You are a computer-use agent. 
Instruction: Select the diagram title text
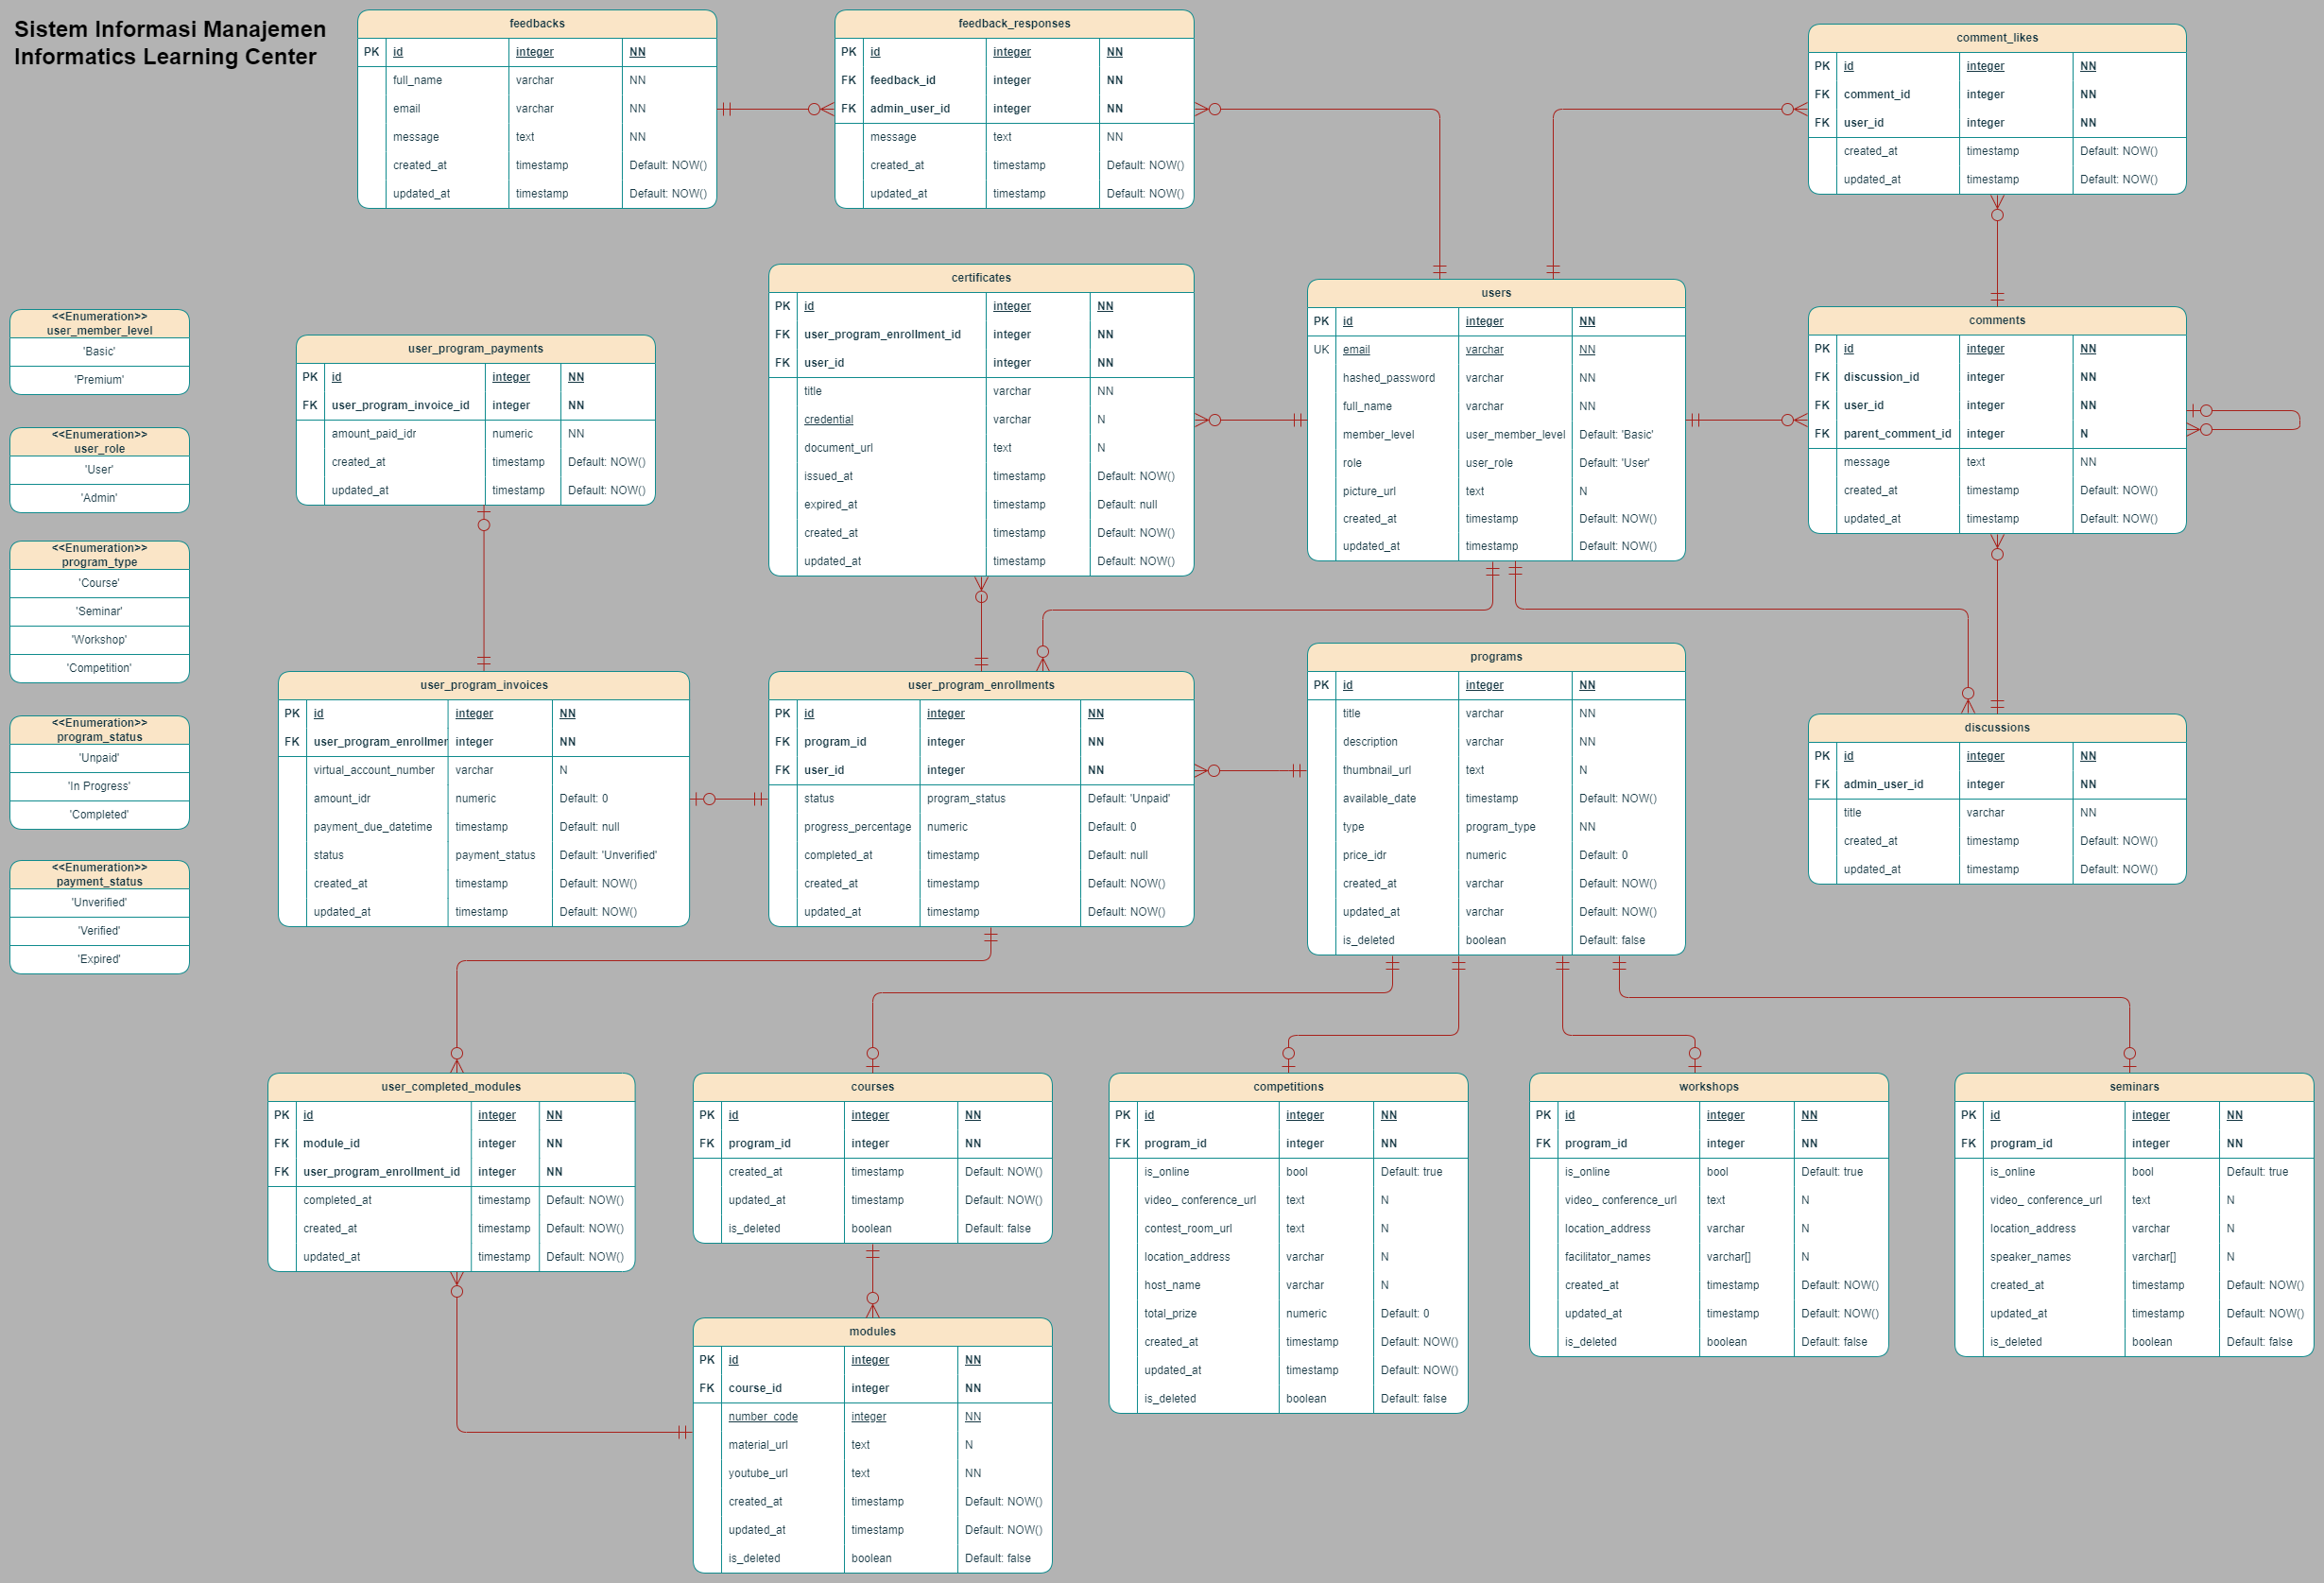(x=170, y=43)
